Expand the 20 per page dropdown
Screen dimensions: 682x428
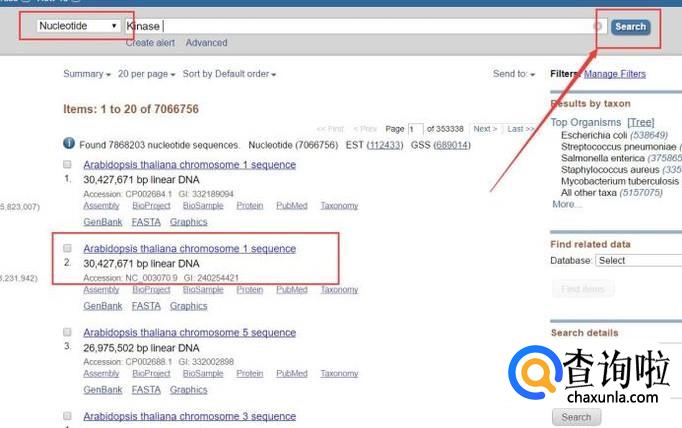point(146,74)
